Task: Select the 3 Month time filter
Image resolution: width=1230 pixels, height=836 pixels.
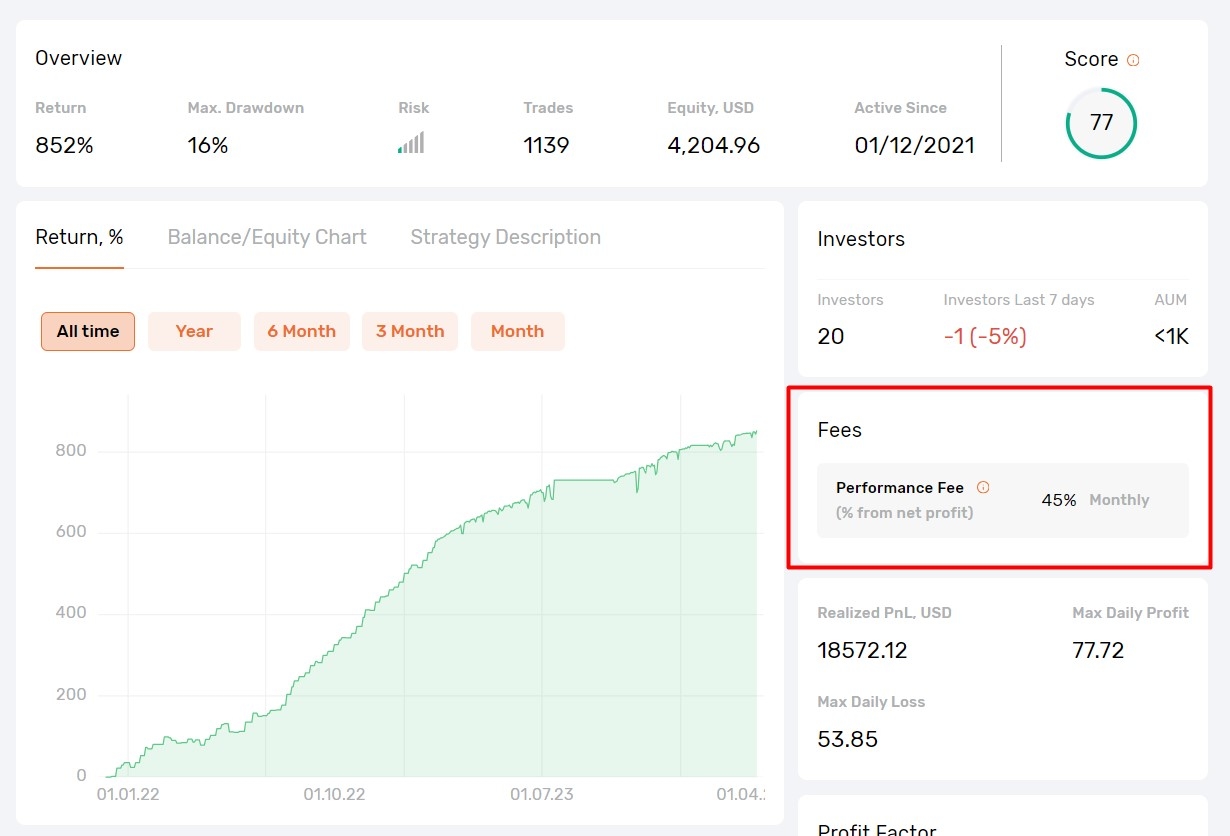Action: point(410,331)
